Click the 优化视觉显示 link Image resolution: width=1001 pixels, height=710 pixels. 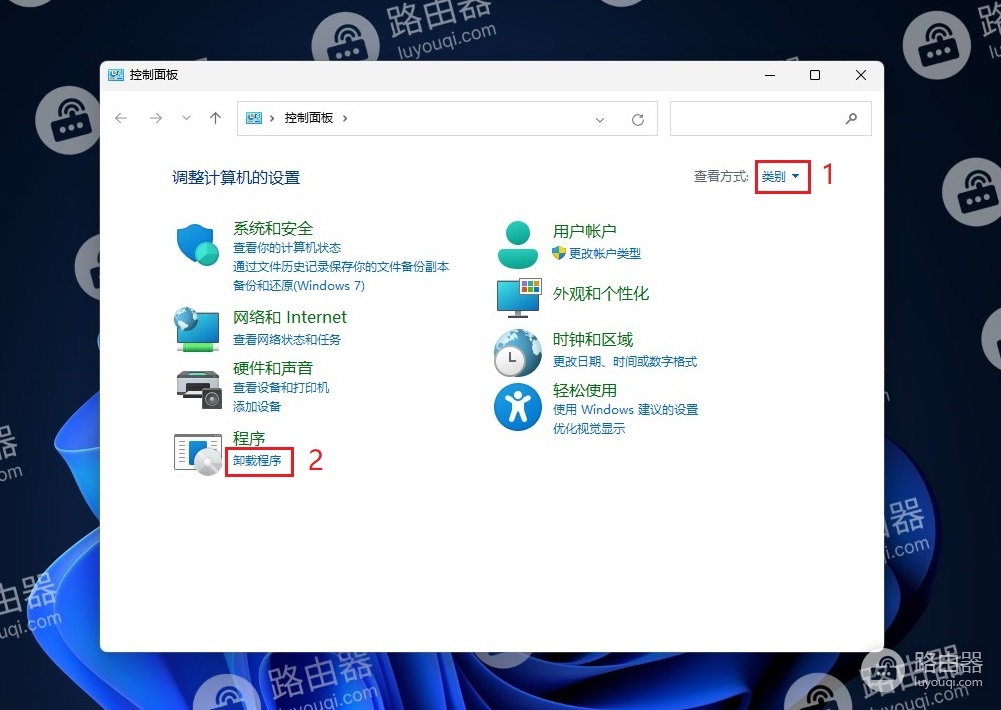pyautogui.click(x=589, y=428)
